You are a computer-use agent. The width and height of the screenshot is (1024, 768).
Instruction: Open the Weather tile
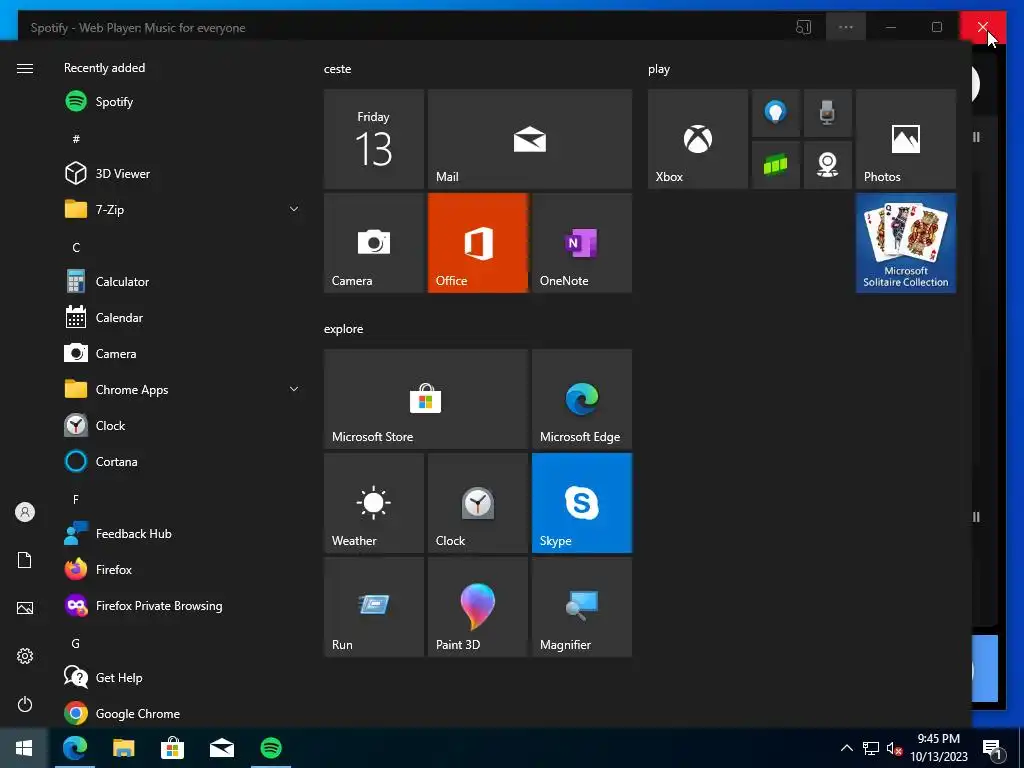point(374,503)
